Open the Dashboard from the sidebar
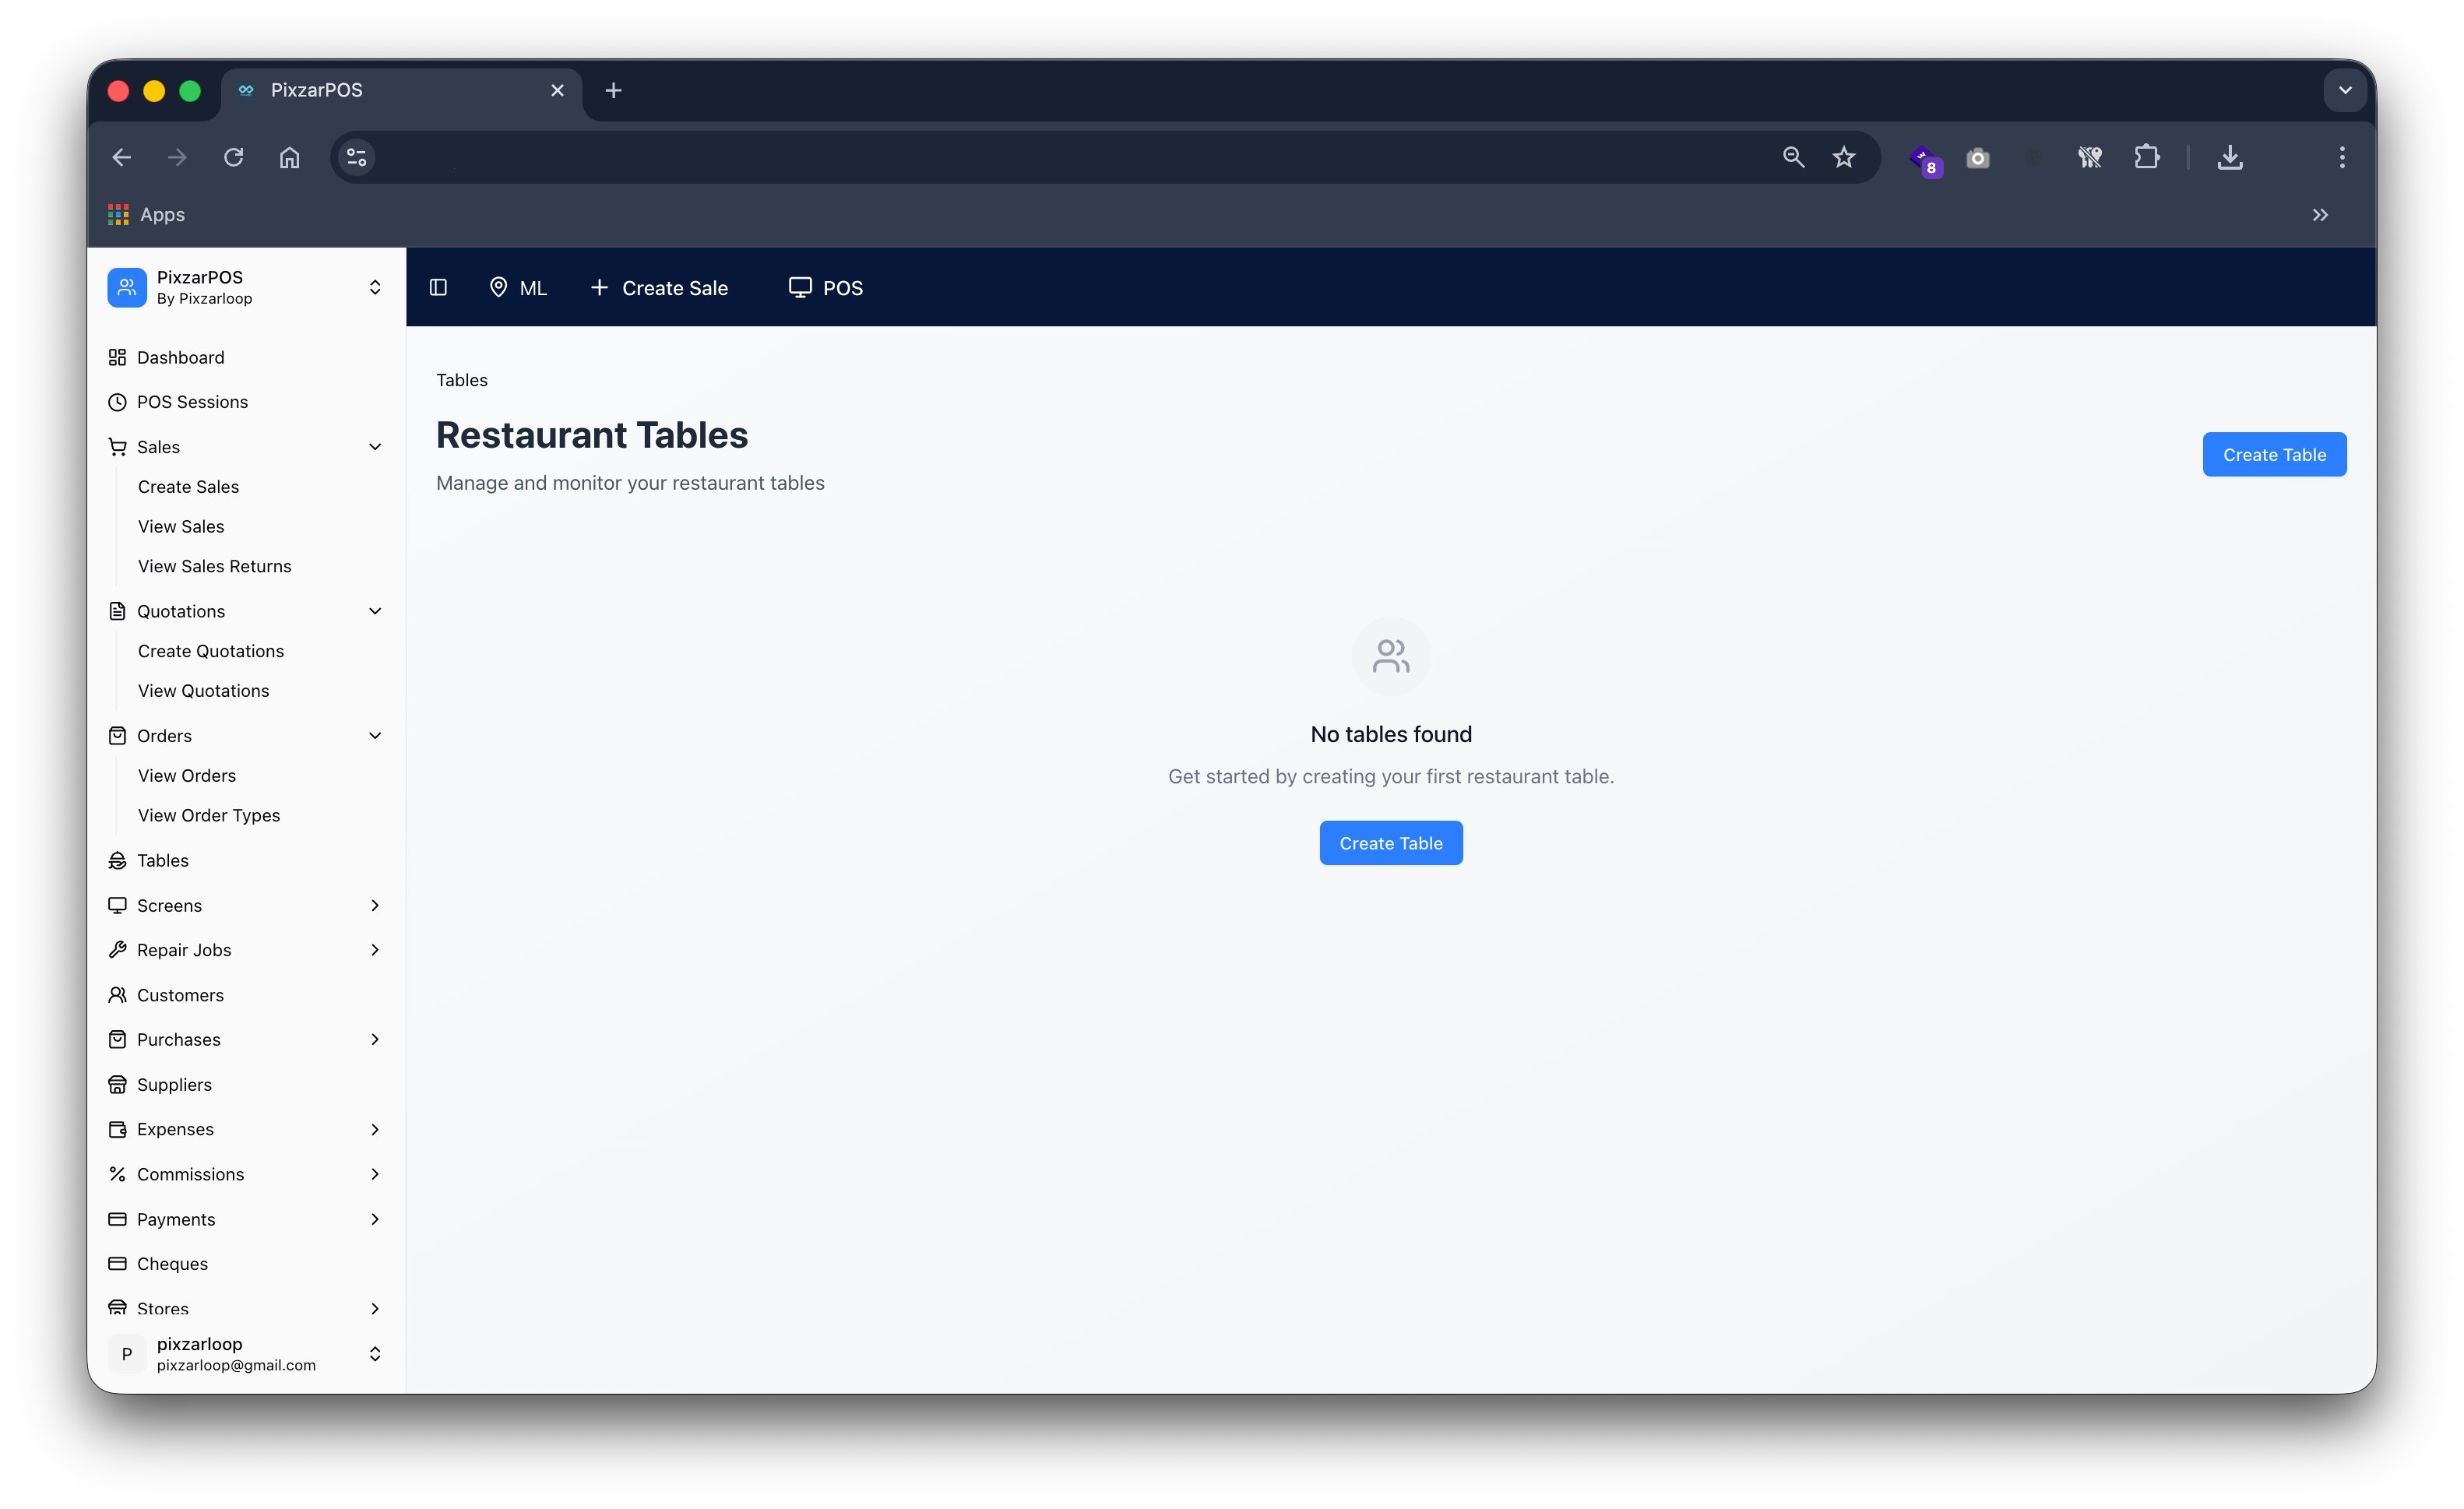The width and height of the screenshot is (2464, 1509). click(180, 357)
